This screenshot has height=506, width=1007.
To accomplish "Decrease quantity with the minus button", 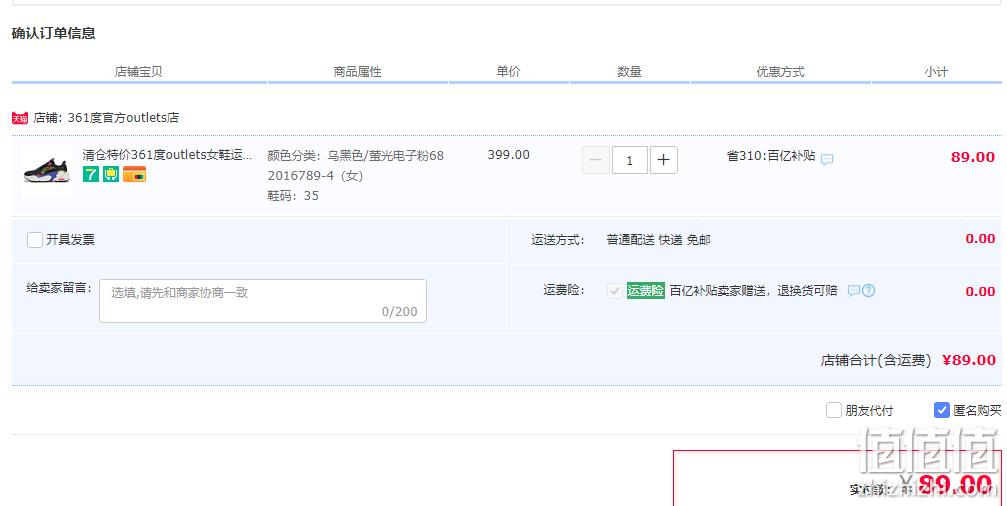I will [x=595, y=161].
